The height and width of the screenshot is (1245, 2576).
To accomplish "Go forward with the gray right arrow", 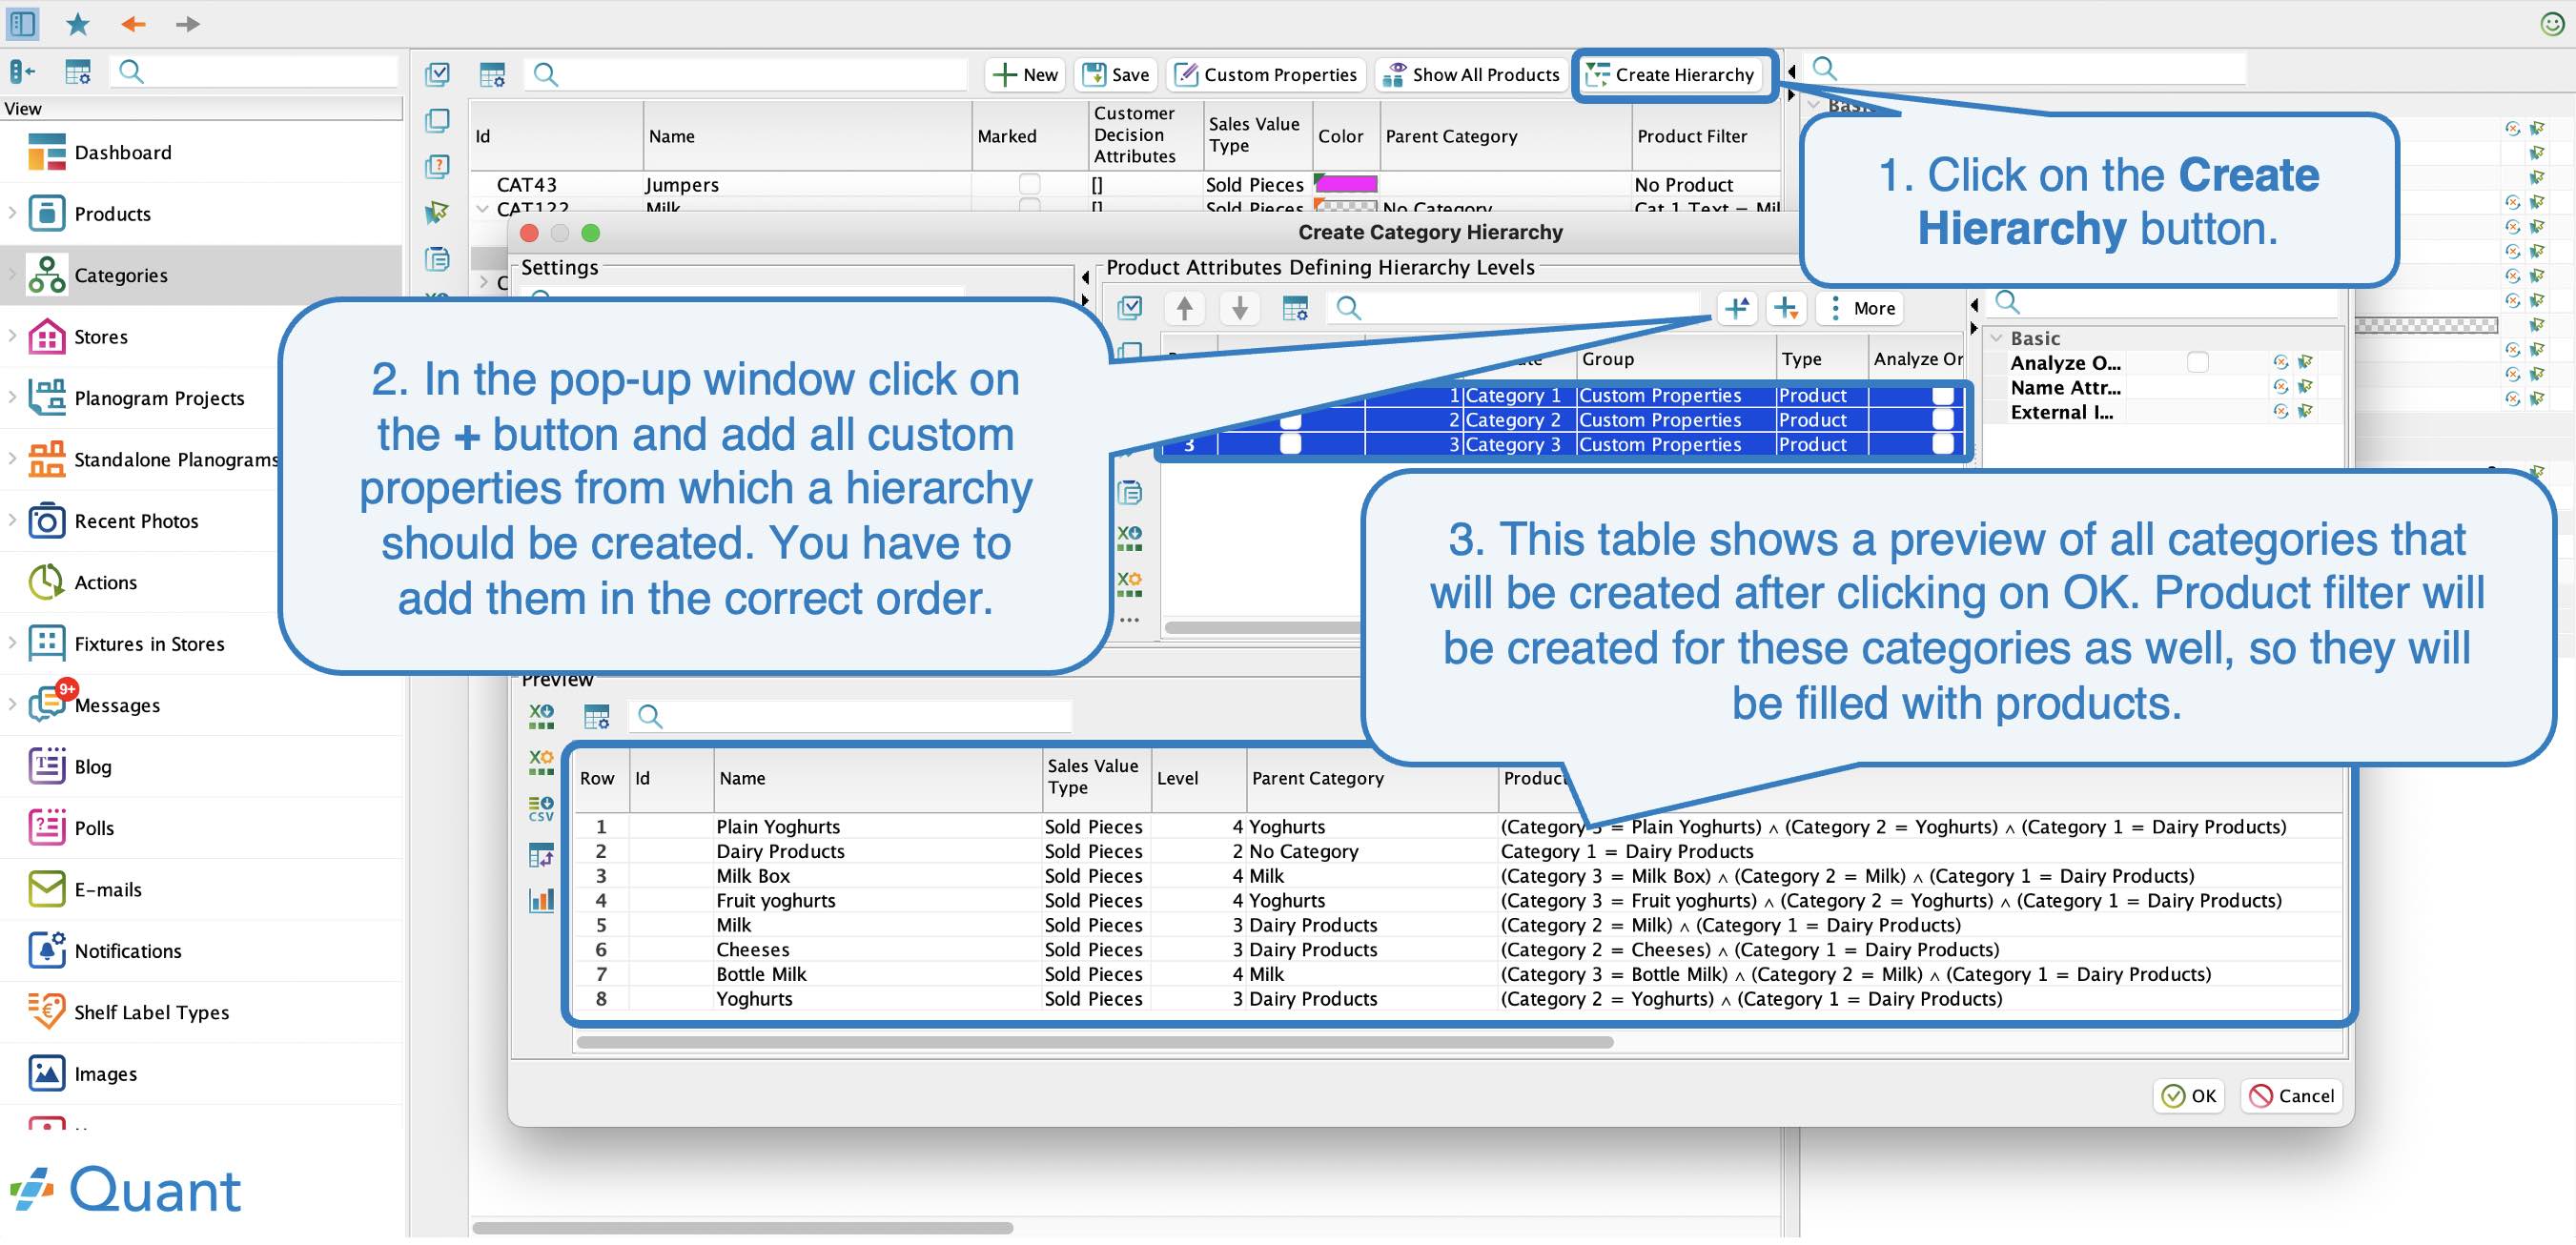I will [187, 23].
